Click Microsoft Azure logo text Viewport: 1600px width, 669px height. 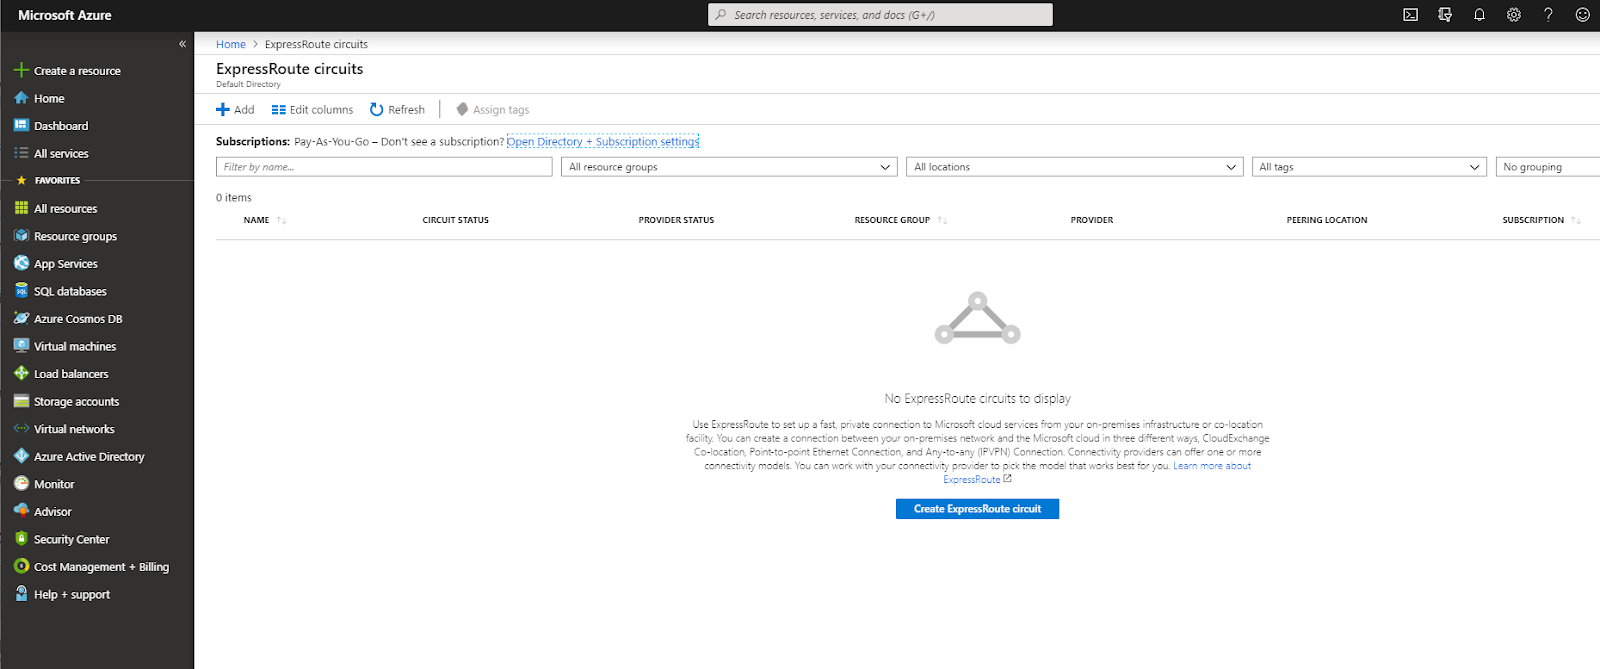click(65, 15)
